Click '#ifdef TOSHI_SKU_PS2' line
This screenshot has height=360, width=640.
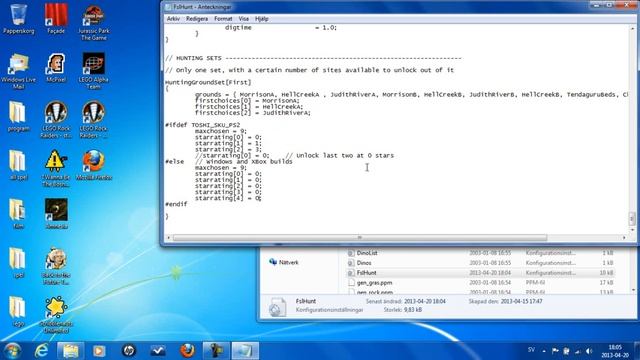point(202,125)
